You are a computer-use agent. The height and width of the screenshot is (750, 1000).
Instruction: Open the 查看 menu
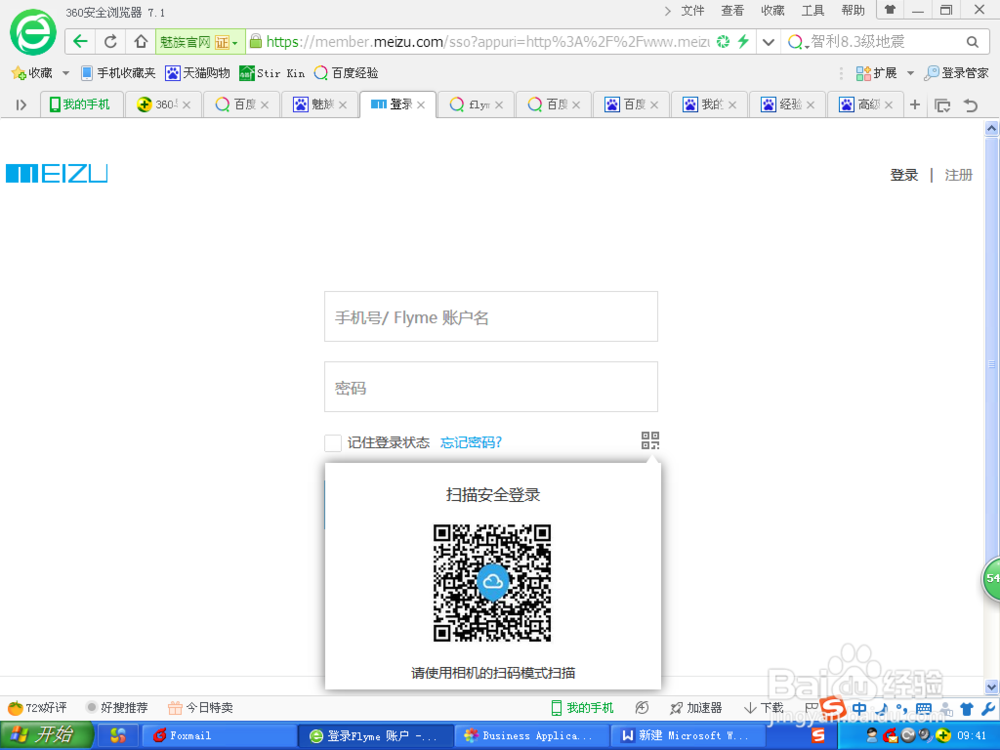(x=732, y=11)
